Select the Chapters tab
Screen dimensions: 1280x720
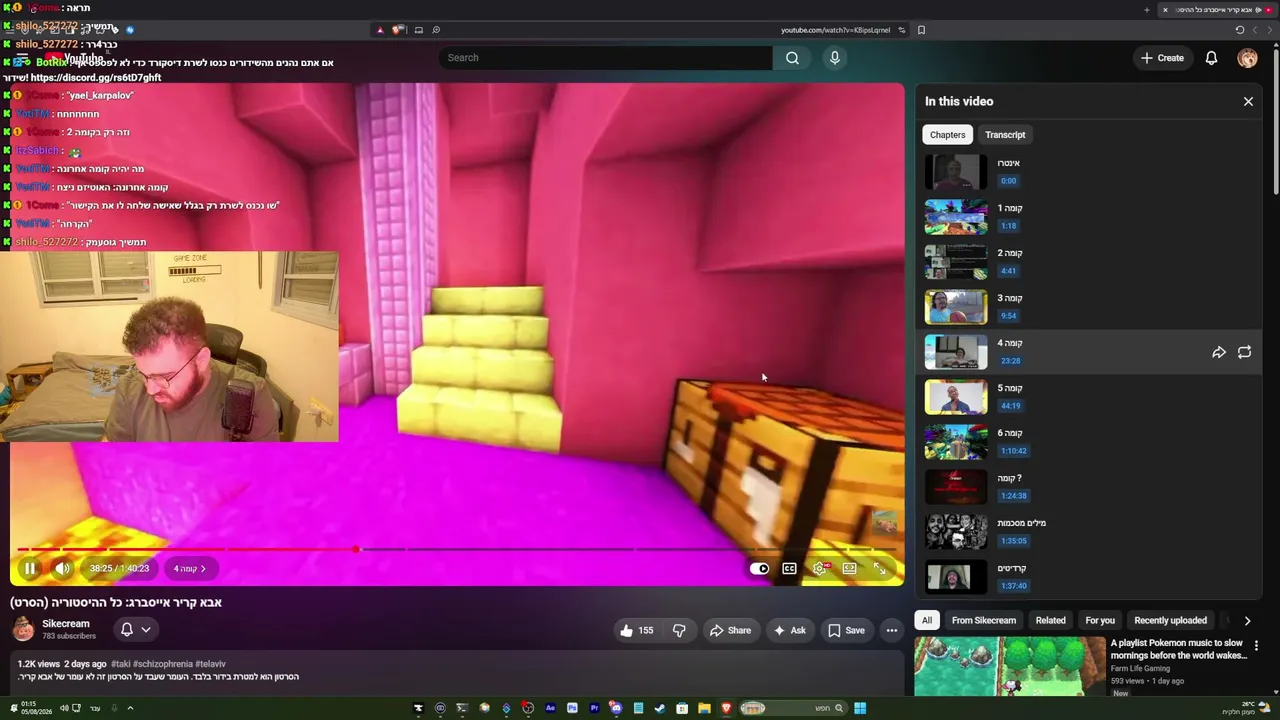coord(947,135)
